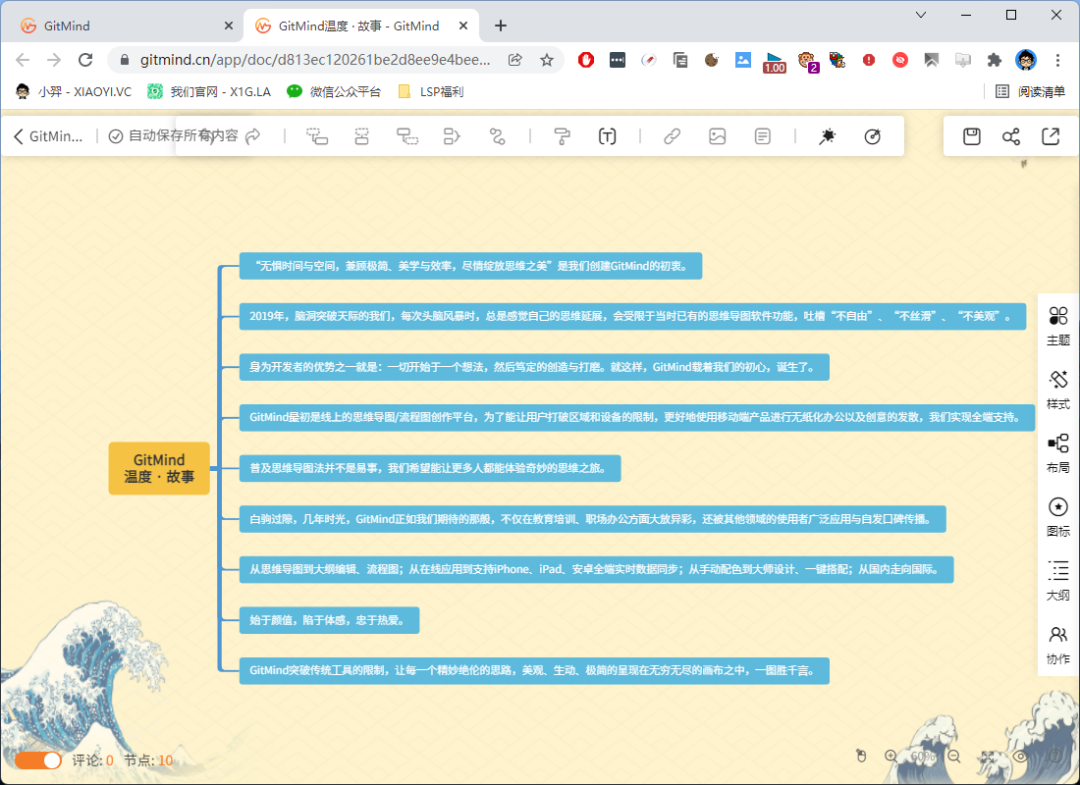Select node 始于颜值，陷于体感，忠于热爱。

pos(329,620)
